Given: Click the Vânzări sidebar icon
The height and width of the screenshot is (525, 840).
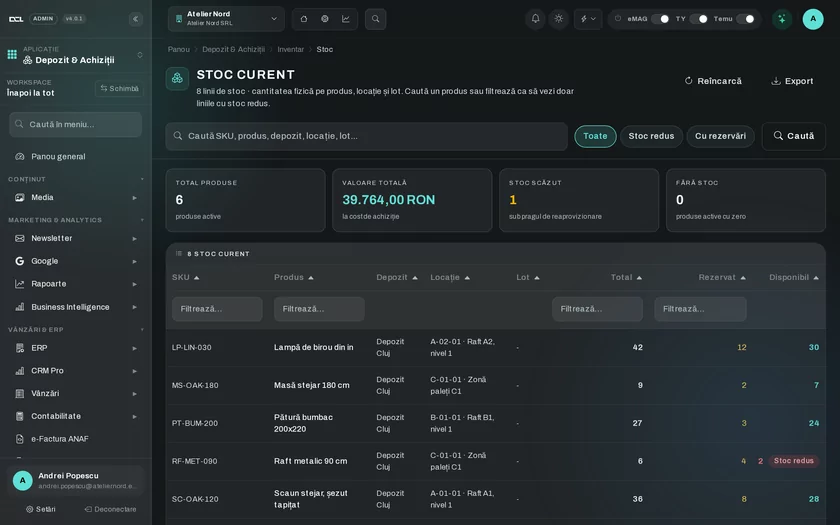Looking at the screenshot, I should (20, 394).
